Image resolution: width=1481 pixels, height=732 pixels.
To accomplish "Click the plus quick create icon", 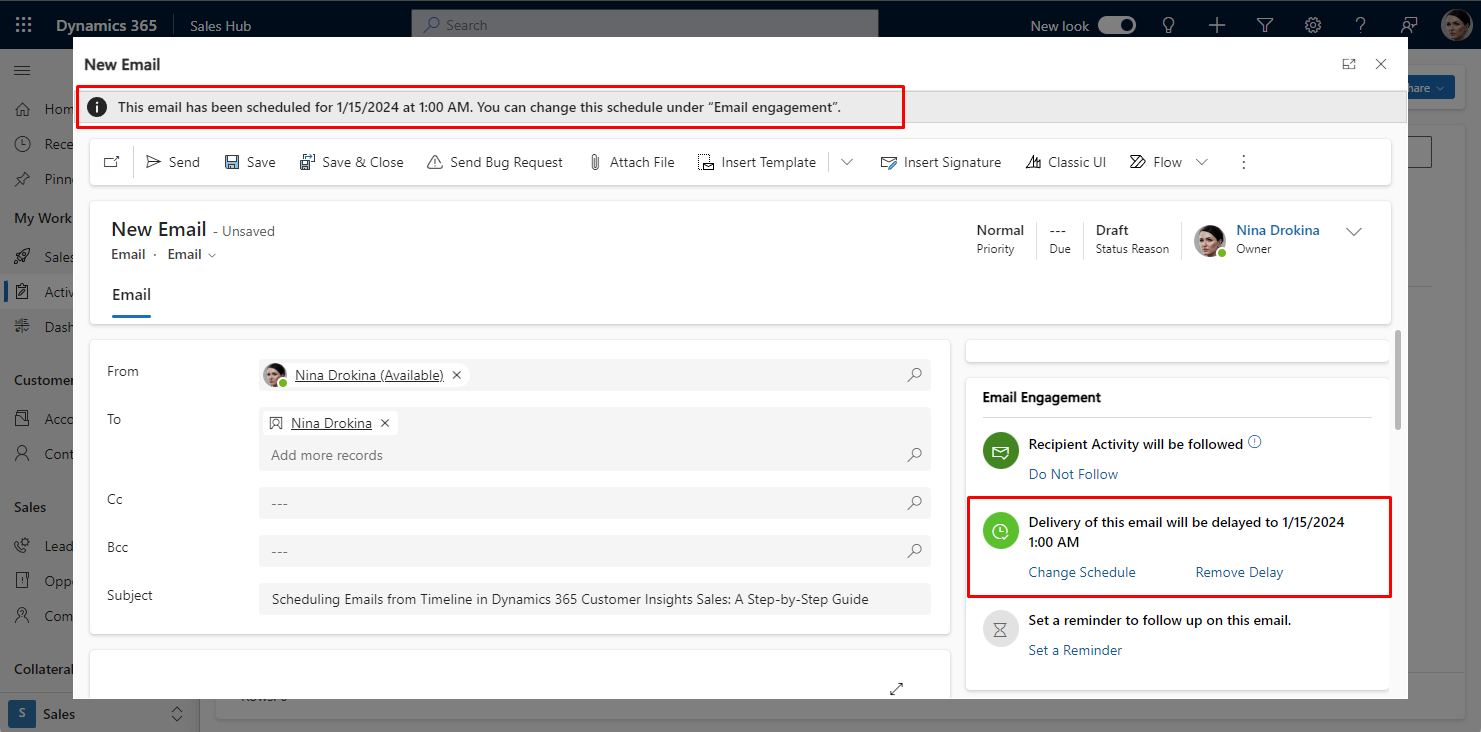I will tap(1217, 26).
